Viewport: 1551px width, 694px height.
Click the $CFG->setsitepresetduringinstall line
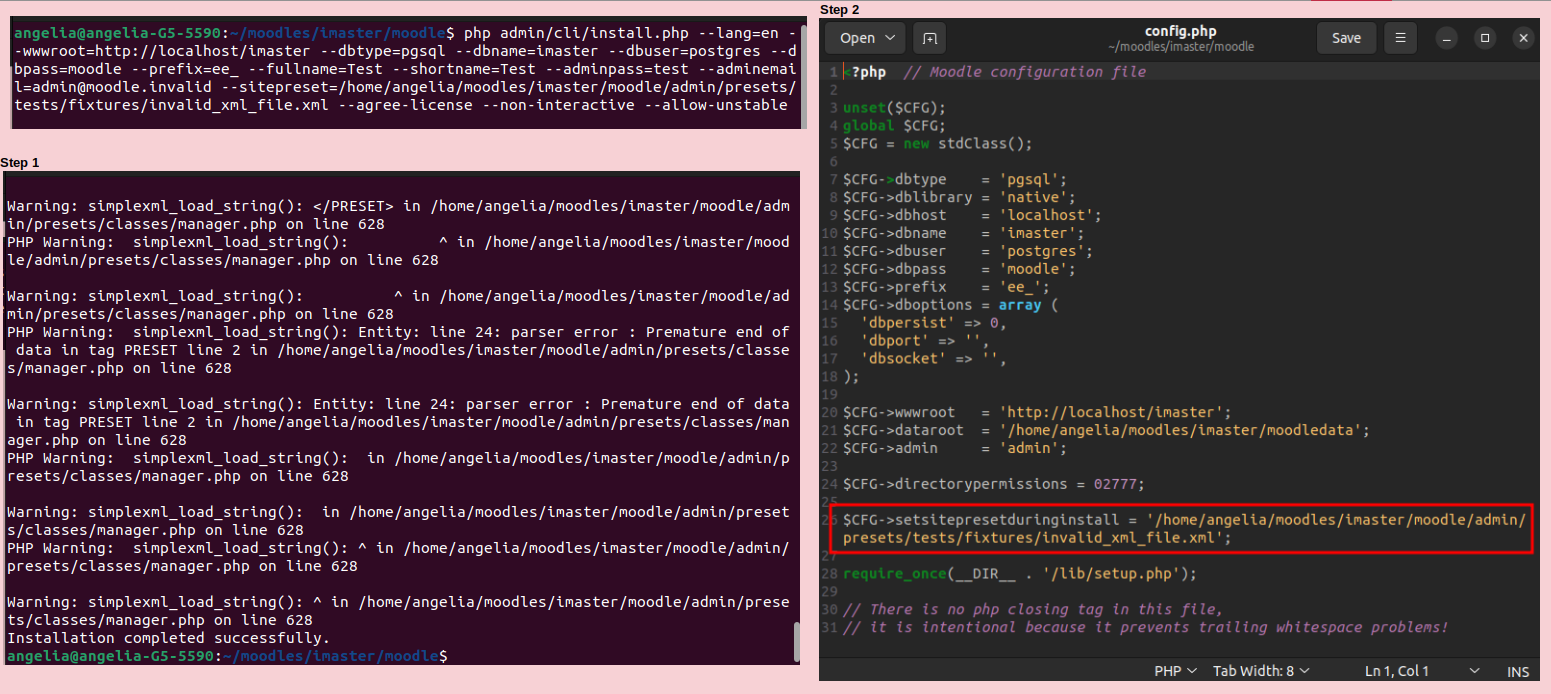pyautogui.click(x=1185, y=529)
